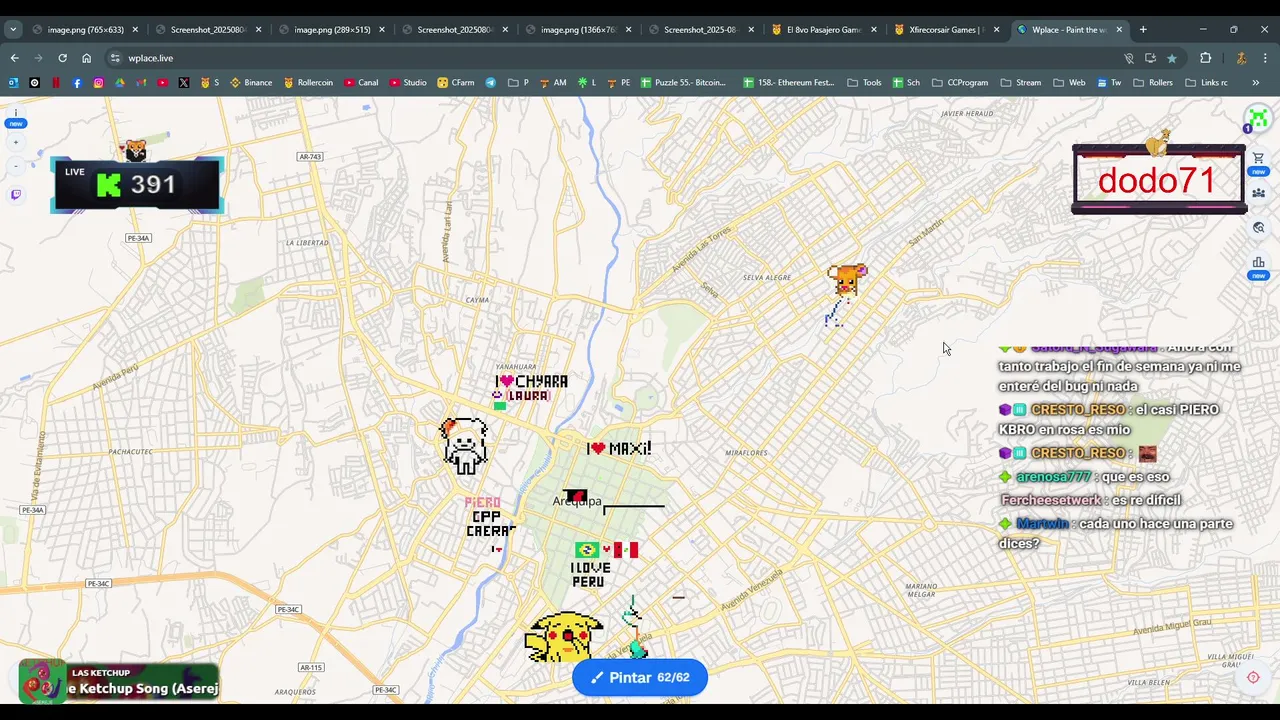Open the Google Drive bookmark

tap(119, 82)
